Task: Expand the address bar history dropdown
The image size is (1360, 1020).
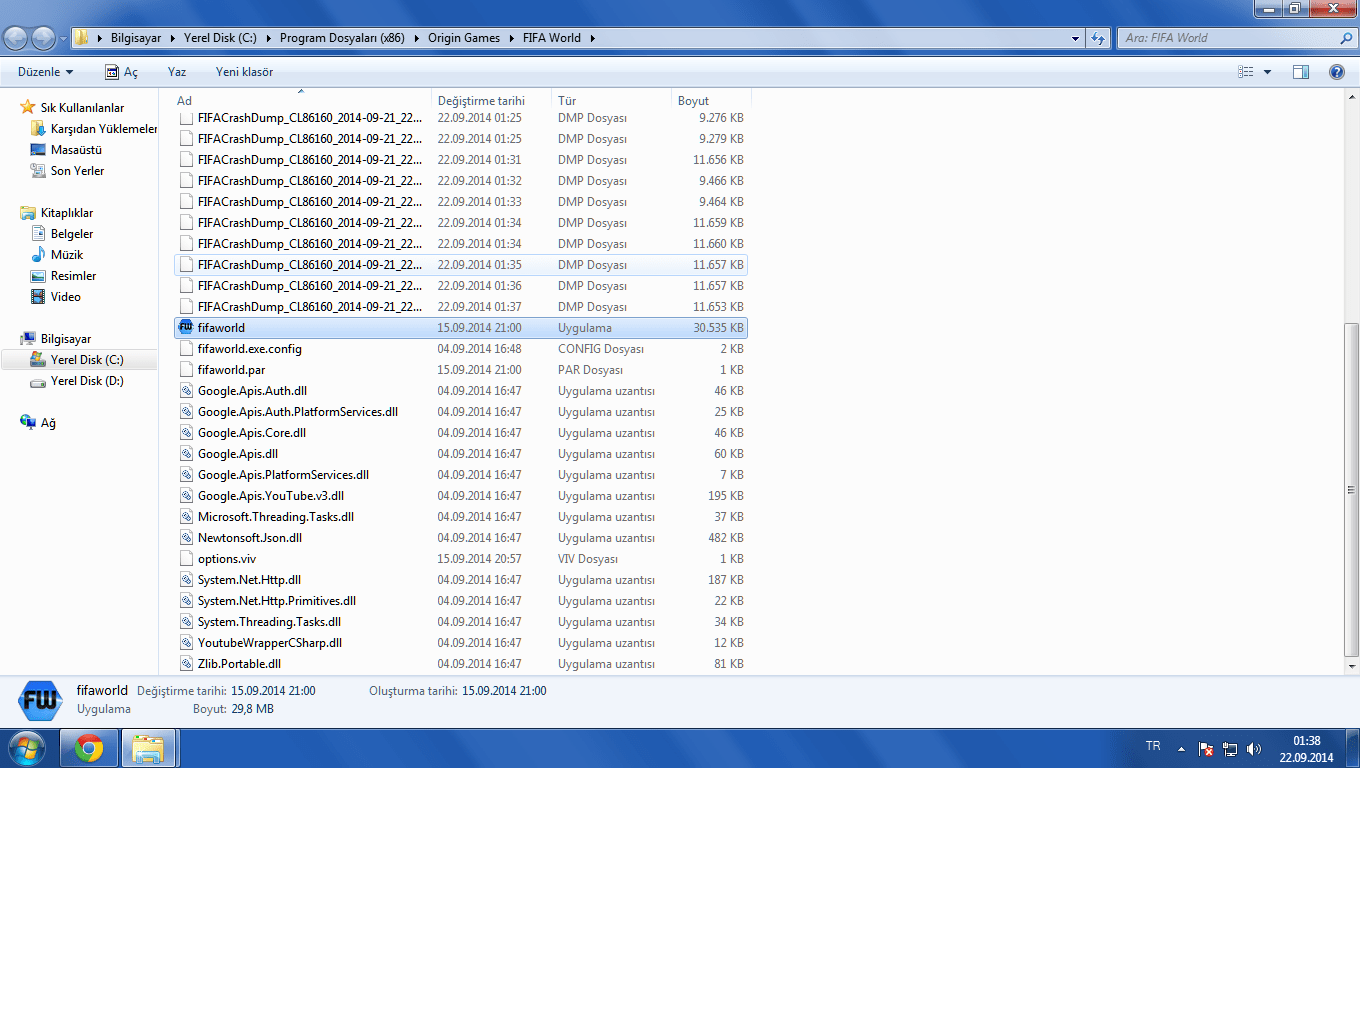Action: pos(1075,38)
